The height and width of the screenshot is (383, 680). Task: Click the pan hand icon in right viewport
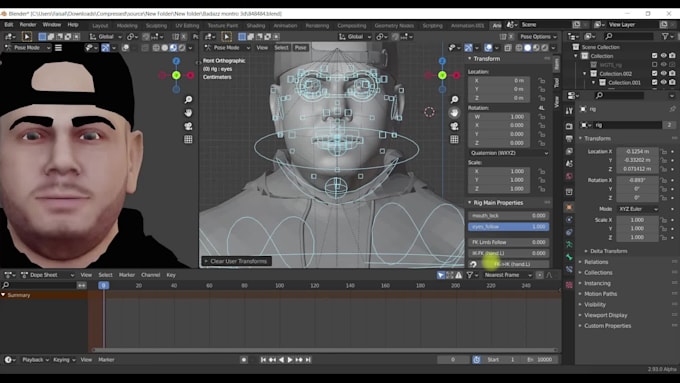(x=454, y=113)
